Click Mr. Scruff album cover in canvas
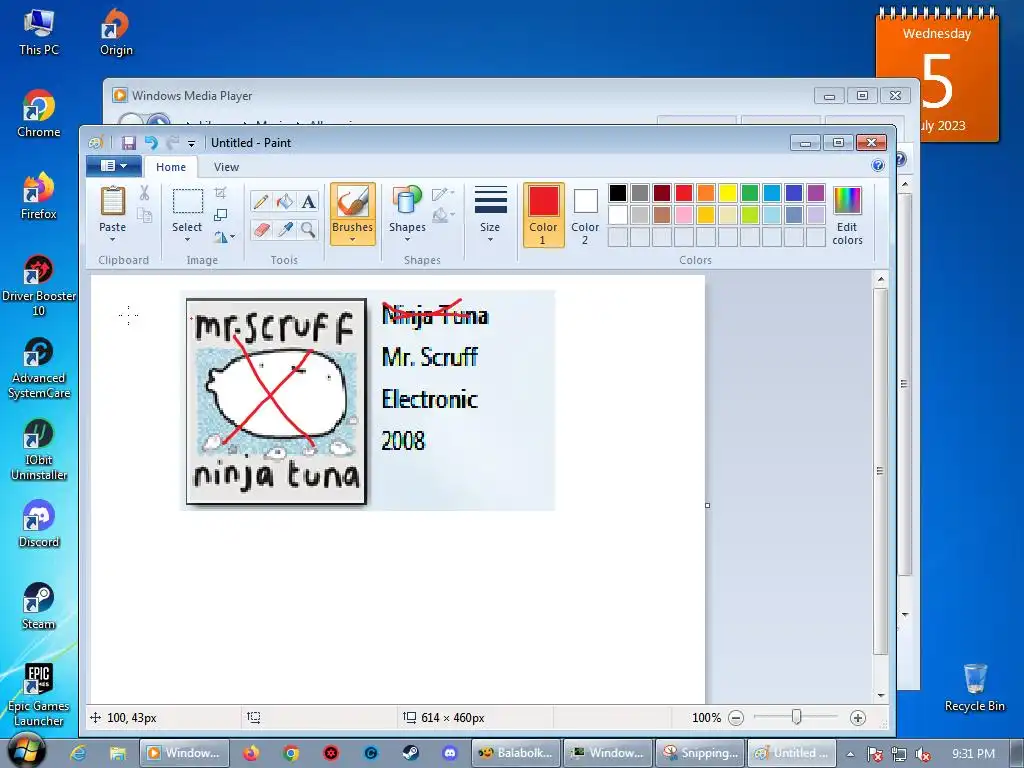This screenshot has height=768, width=1024. click(276, 401)
